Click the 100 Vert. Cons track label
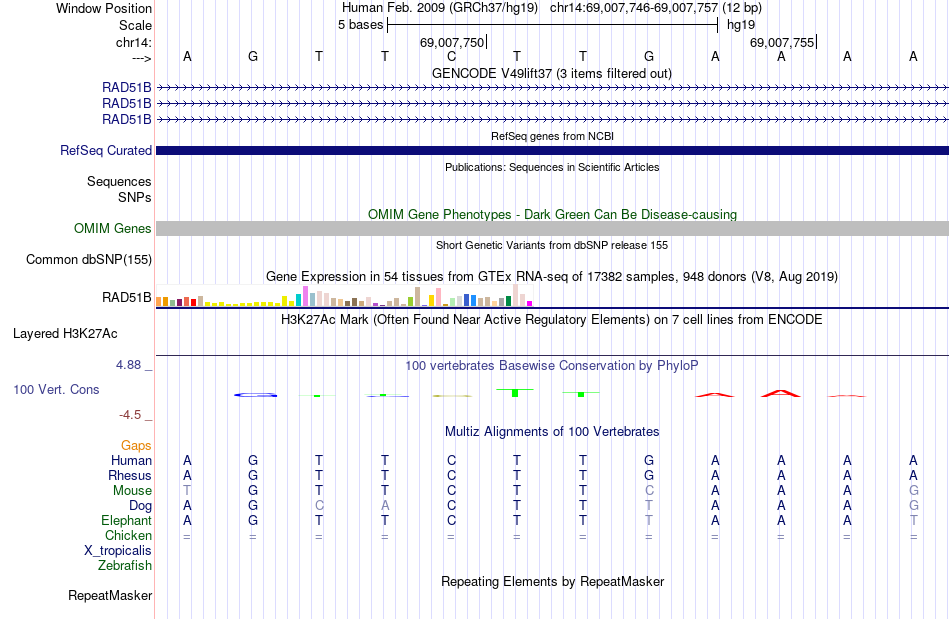Image resolution: width=950 pixels, height=619 pixels. (x=56, y=389)
